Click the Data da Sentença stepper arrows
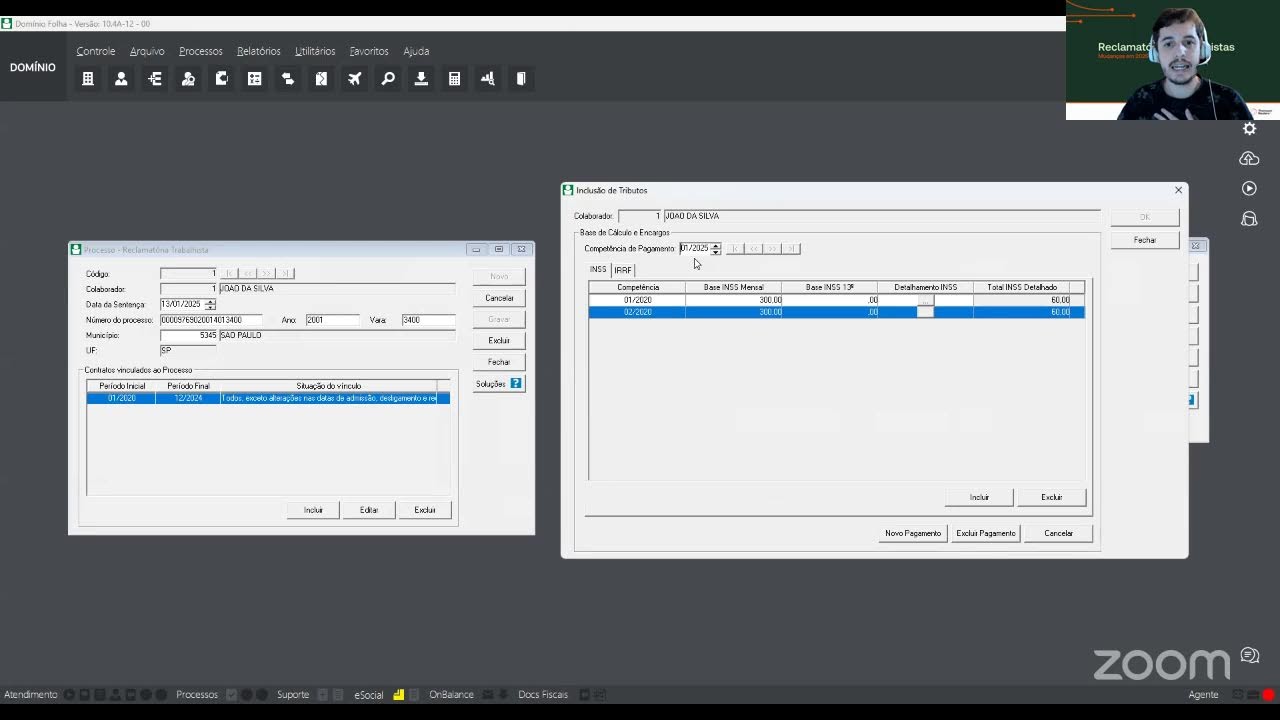The image size is (1280, 720). point(210,304)
